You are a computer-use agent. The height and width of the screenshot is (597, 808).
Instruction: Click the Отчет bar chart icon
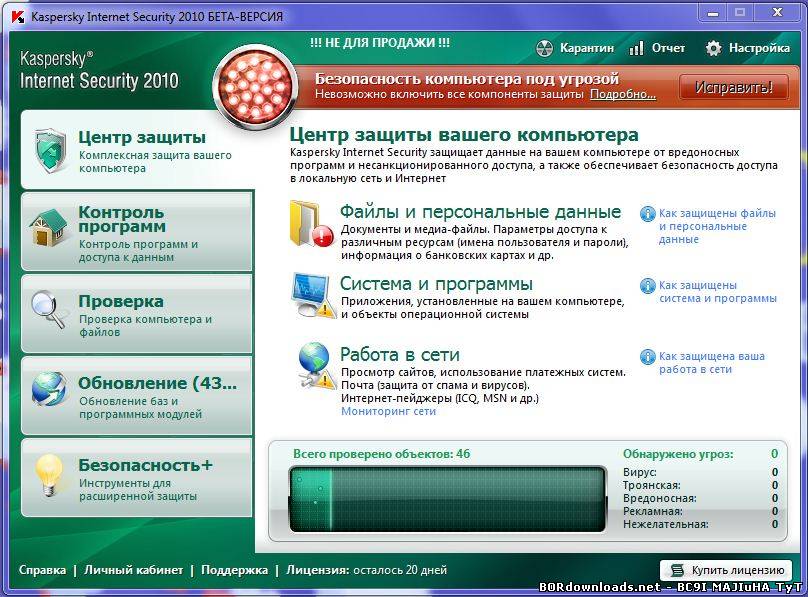(x=636, y=48)
